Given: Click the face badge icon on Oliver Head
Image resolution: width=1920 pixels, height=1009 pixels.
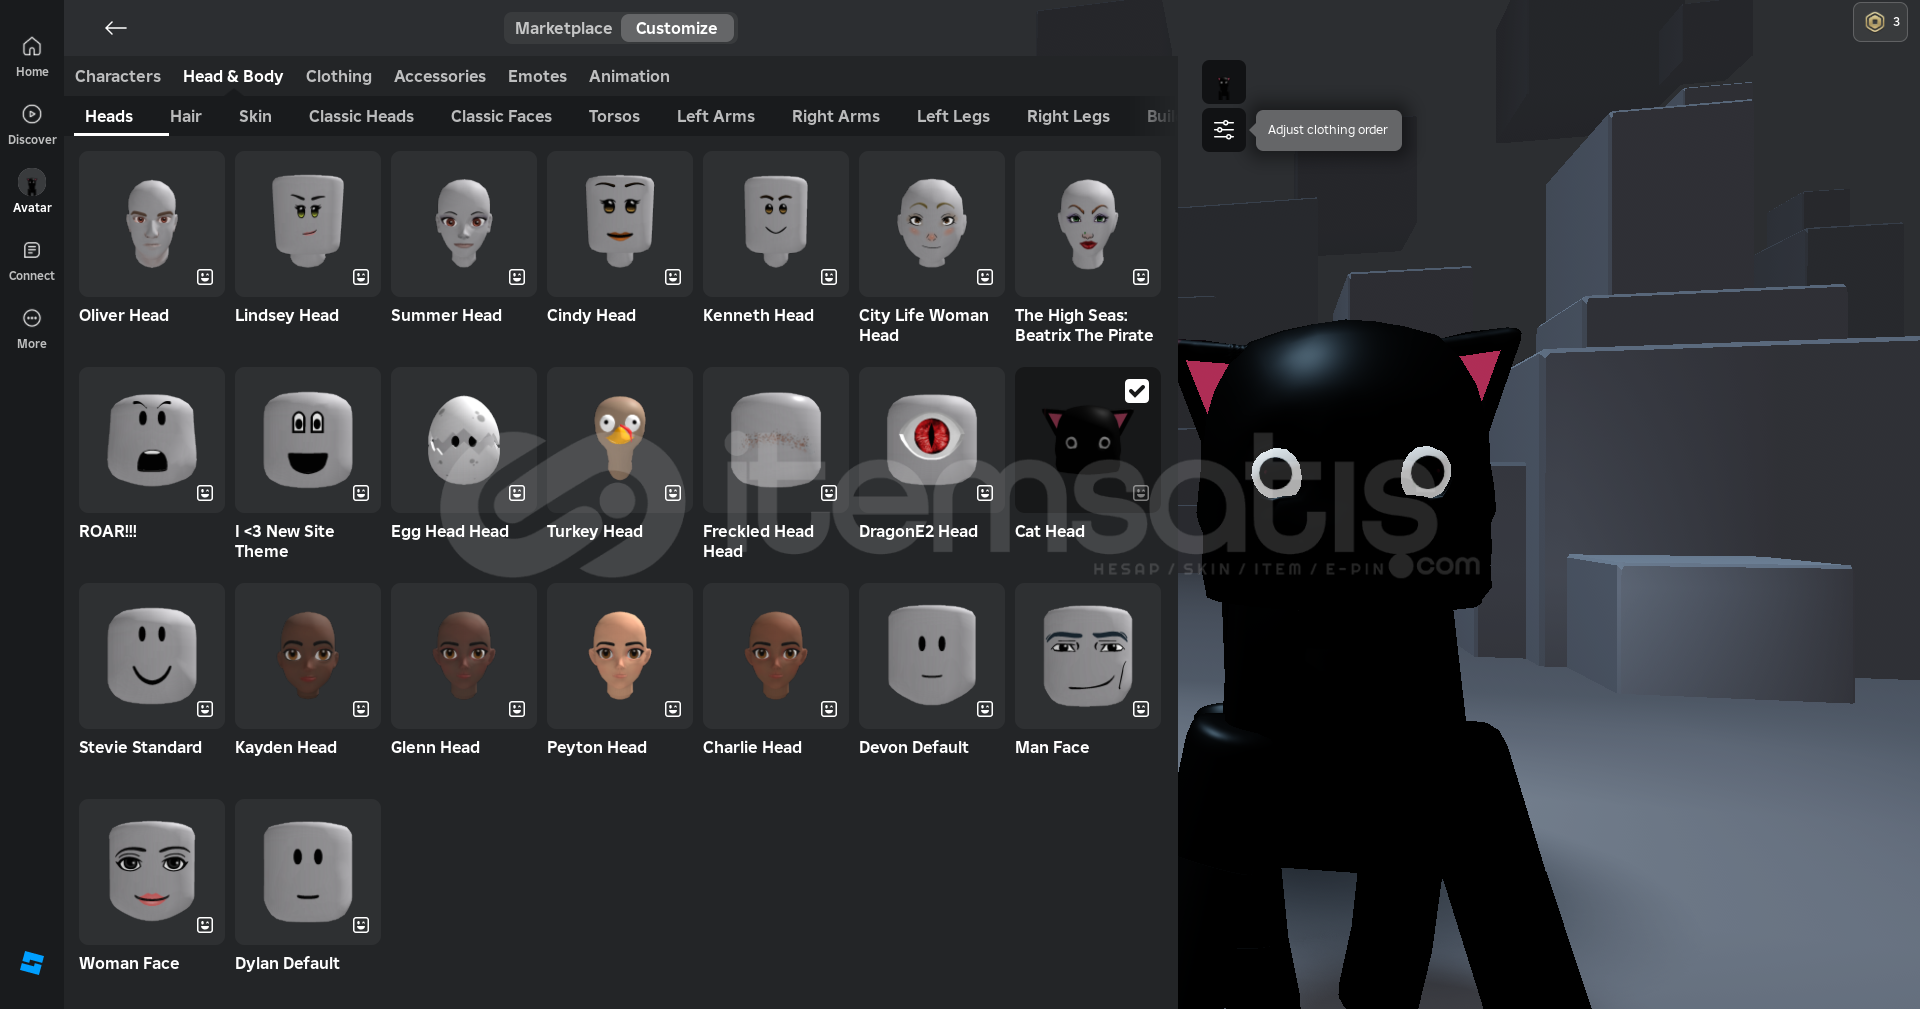Looking at the screenshot, I should coord(205,277).
